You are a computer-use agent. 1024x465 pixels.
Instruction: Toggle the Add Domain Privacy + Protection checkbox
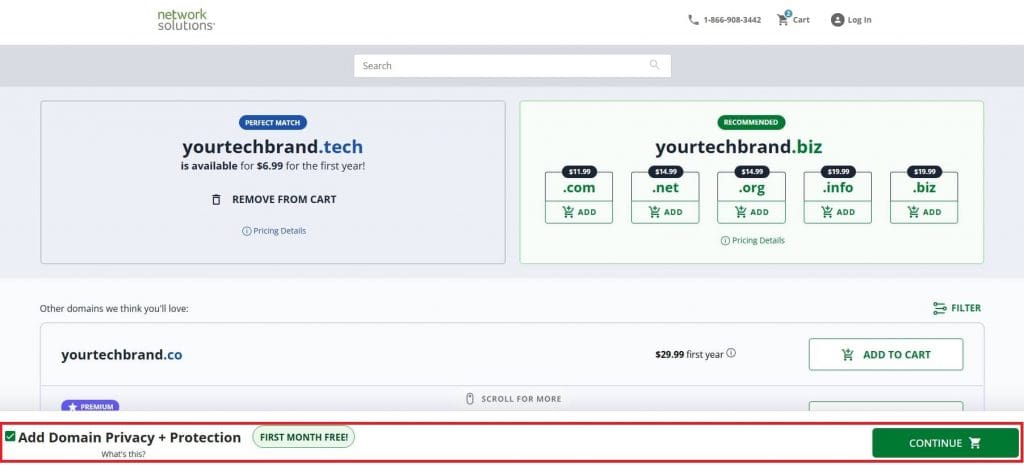click(10, 436)
